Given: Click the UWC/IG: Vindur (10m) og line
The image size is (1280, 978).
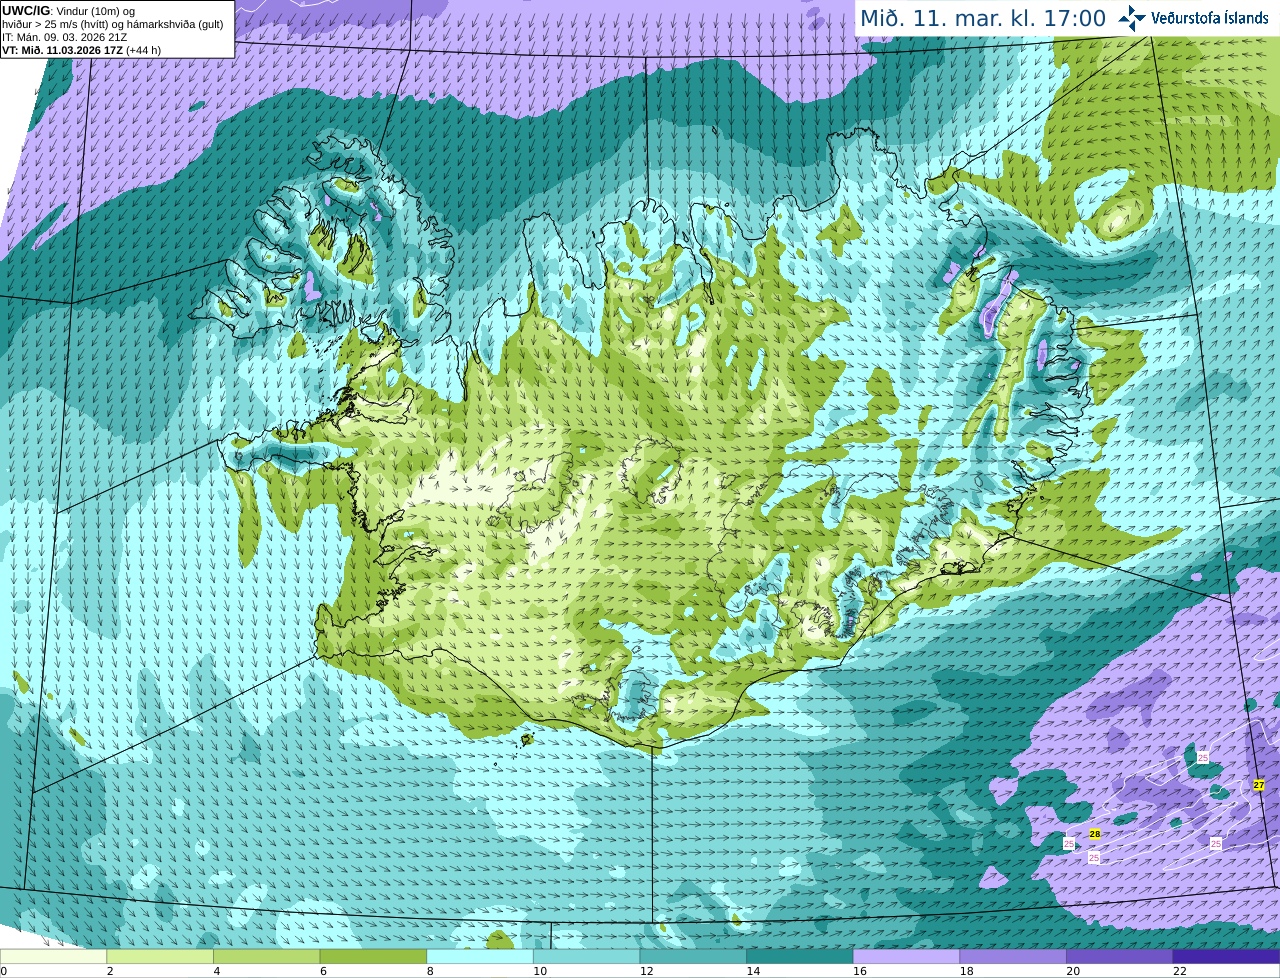Looking at the screenshot, I should (69, 11).
